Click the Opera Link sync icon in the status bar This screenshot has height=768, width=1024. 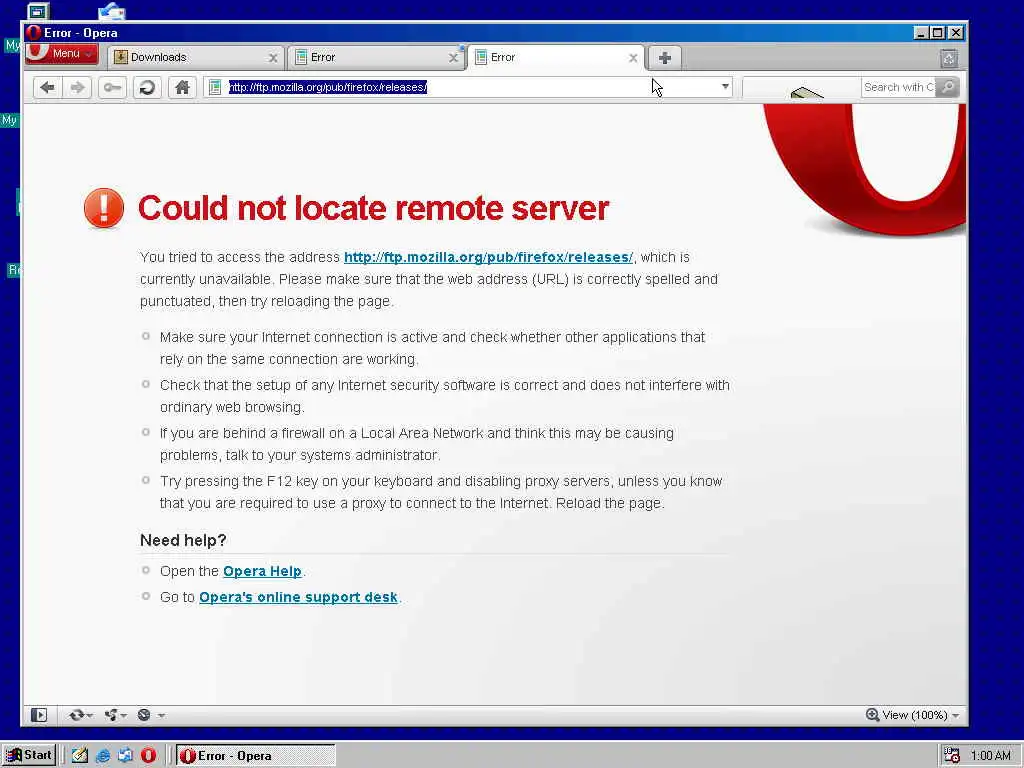[76, 715]
